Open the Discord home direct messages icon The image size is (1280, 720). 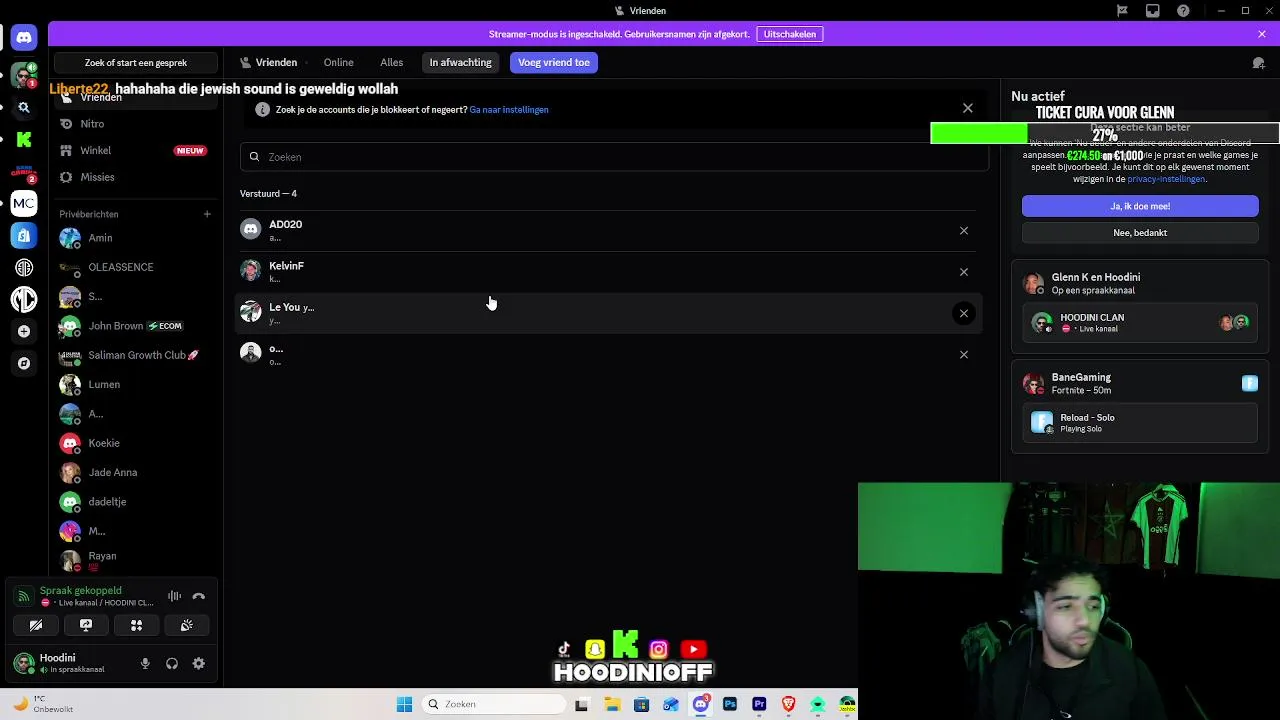point(24,38)
